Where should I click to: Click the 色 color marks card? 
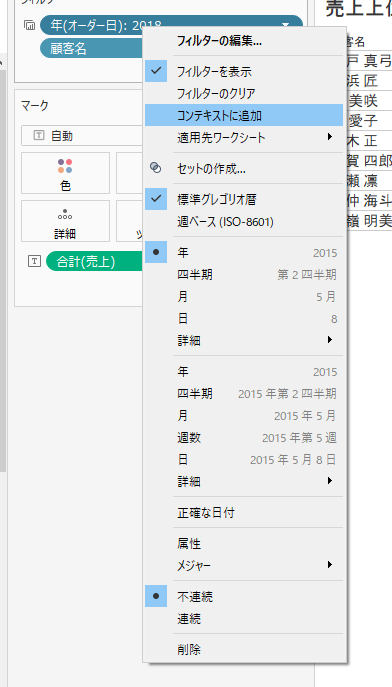click(65, 173)
